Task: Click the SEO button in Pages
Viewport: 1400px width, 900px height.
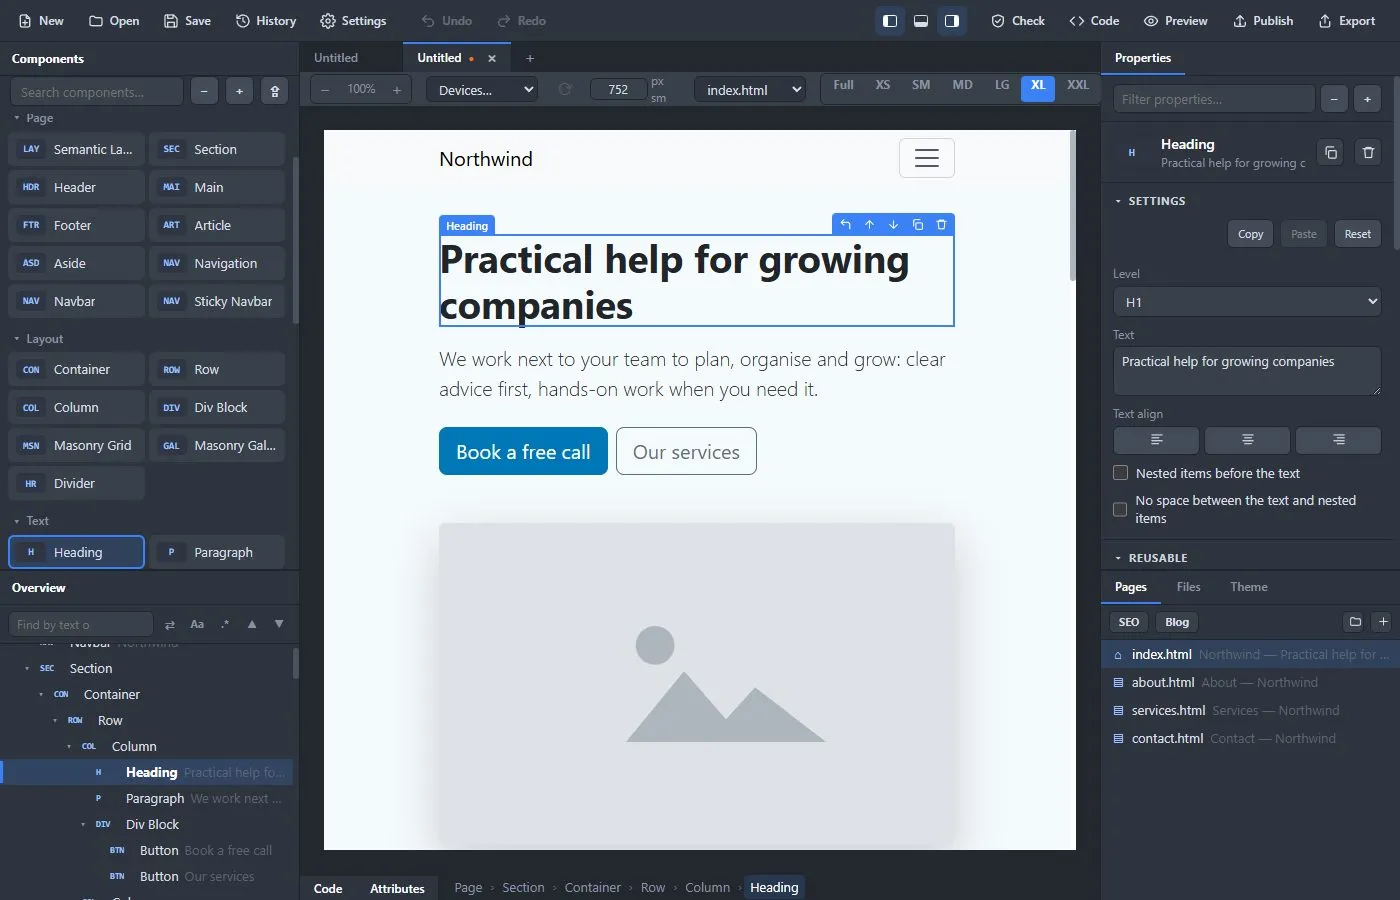Action: (x=1128, y=622)
